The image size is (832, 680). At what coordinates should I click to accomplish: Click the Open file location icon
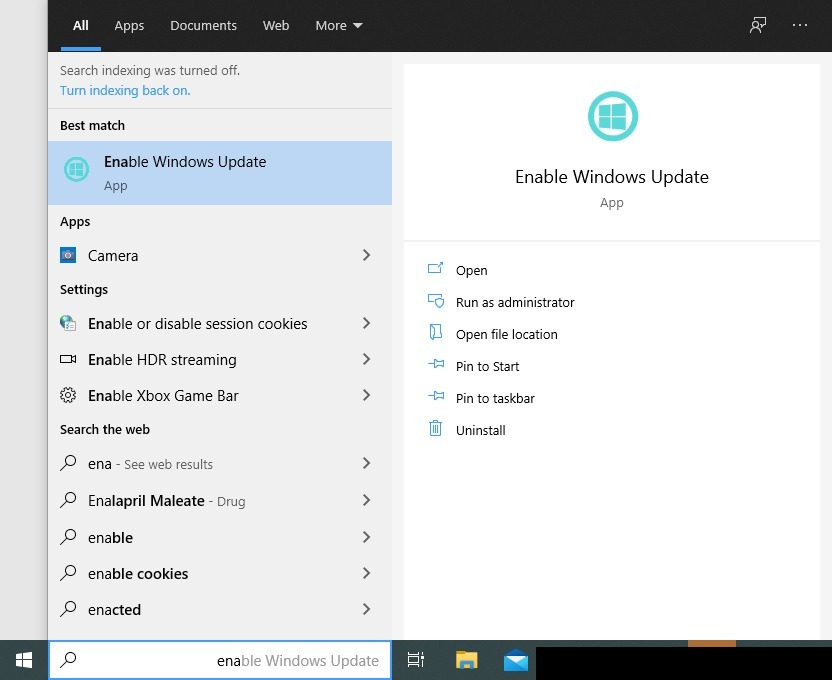coord(435,332)
